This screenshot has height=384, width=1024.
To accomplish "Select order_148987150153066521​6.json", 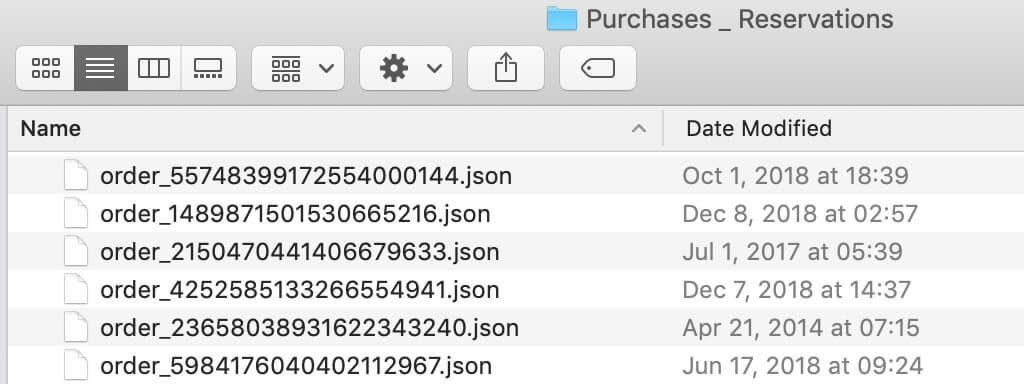I will click(516, 214).
